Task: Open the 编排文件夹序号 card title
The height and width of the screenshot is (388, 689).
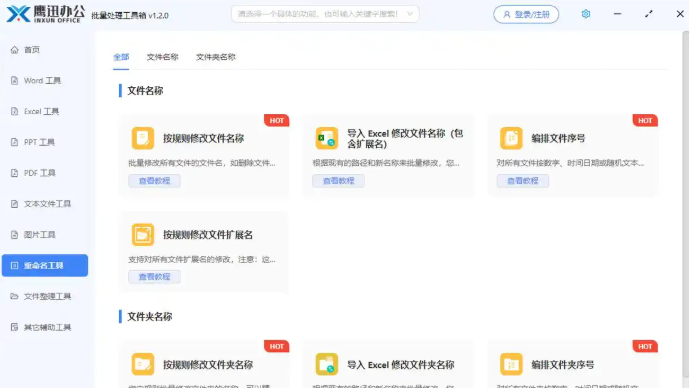Action: tap(562, 364)
